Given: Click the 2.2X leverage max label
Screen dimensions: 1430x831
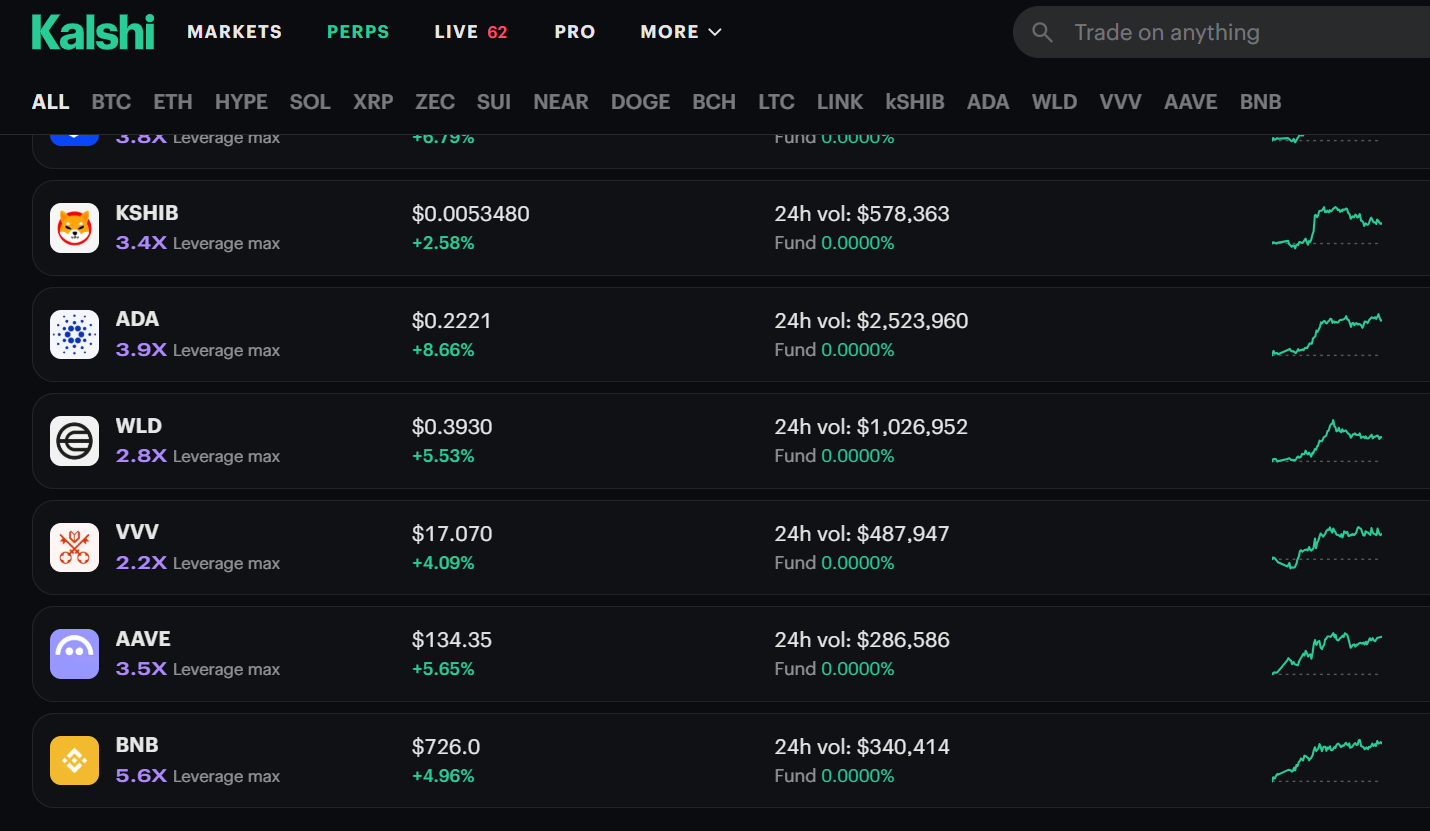Looking at the screenshot, I should 198,563.
